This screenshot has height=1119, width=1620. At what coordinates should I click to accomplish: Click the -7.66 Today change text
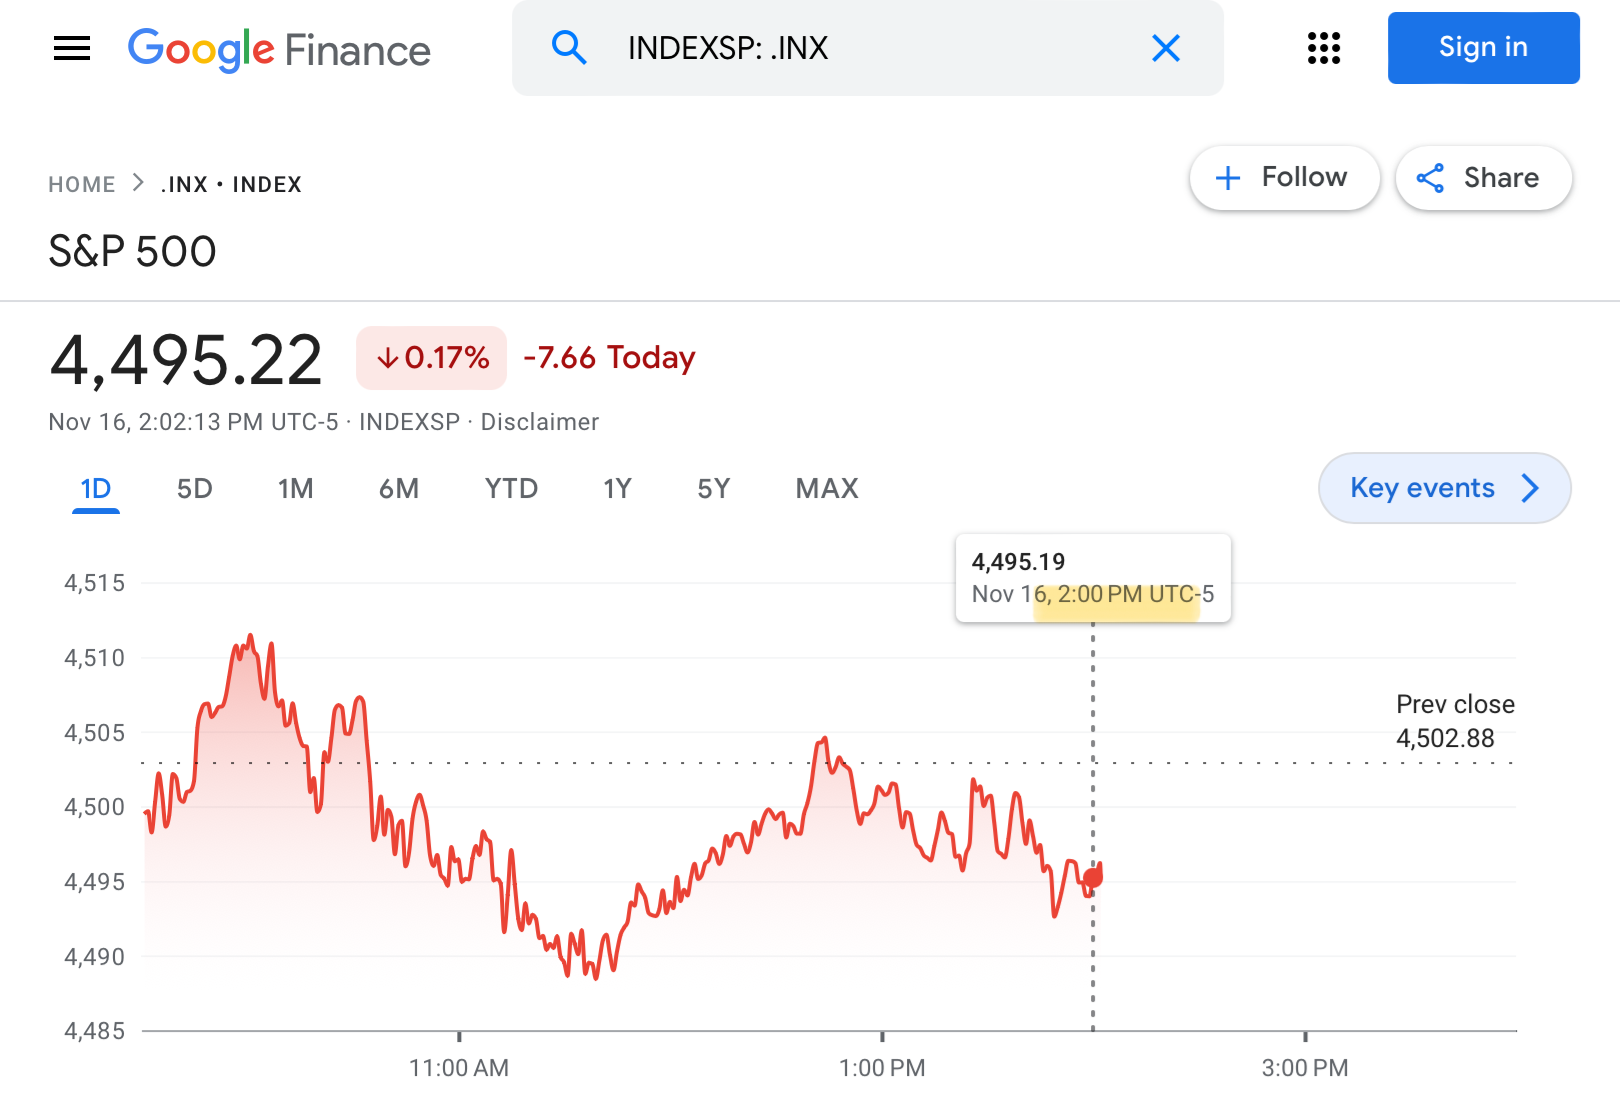[609, 358]
